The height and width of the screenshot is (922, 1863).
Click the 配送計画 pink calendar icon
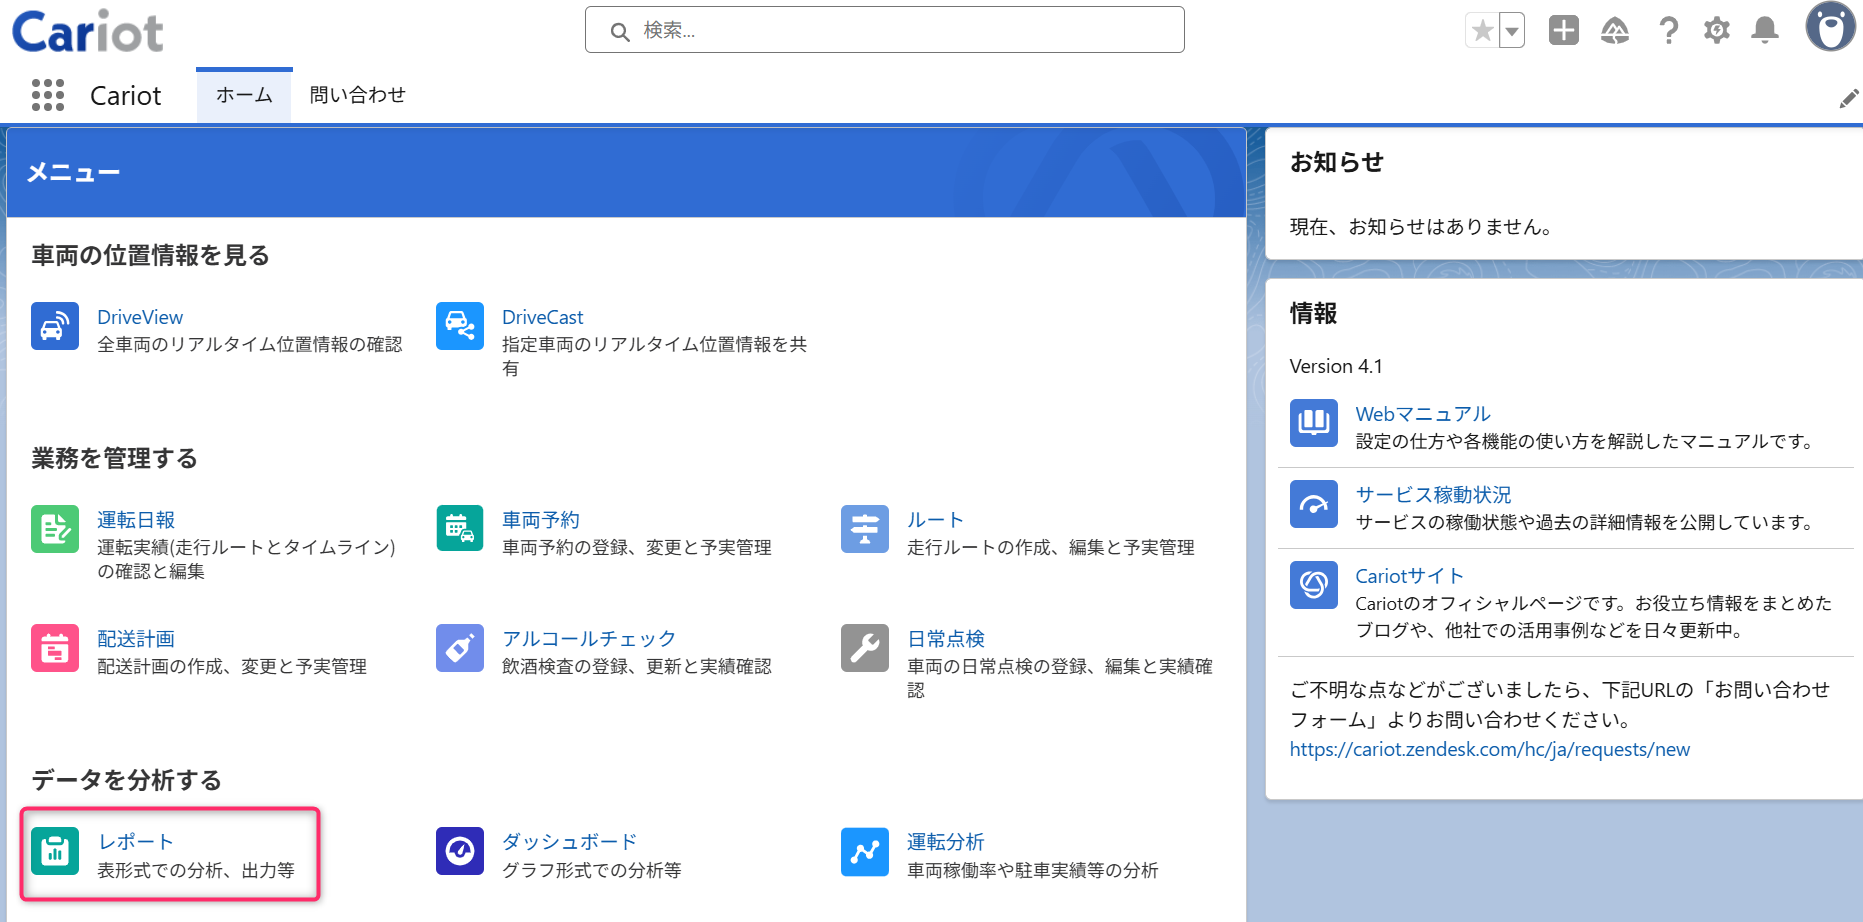coord(55,648)
